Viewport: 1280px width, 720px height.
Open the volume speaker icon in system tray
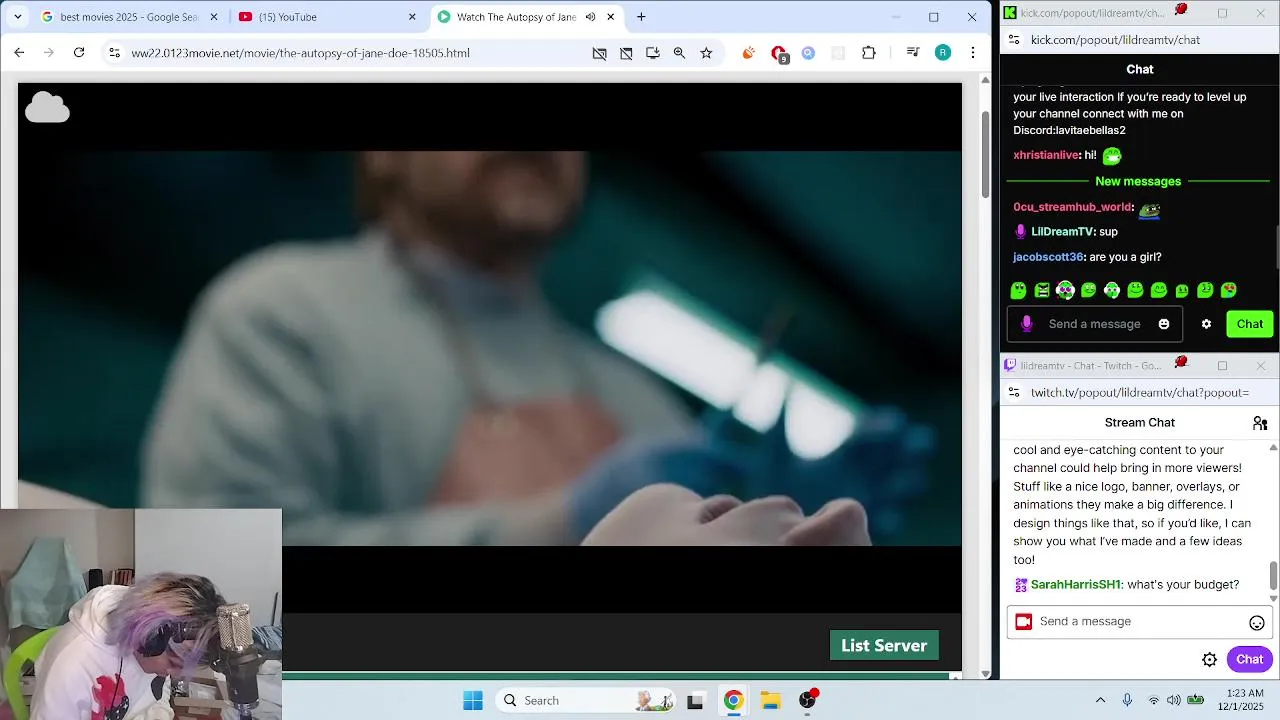[x=1174, y=700]
